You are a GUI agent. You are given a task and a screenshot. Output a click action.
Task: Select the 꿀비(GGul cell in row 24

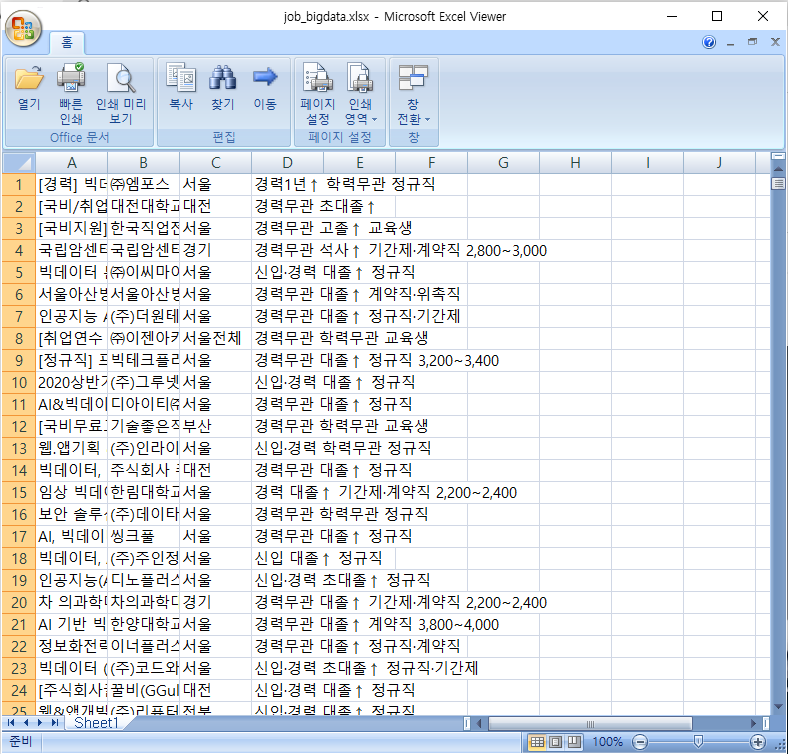tap(143, 691)
